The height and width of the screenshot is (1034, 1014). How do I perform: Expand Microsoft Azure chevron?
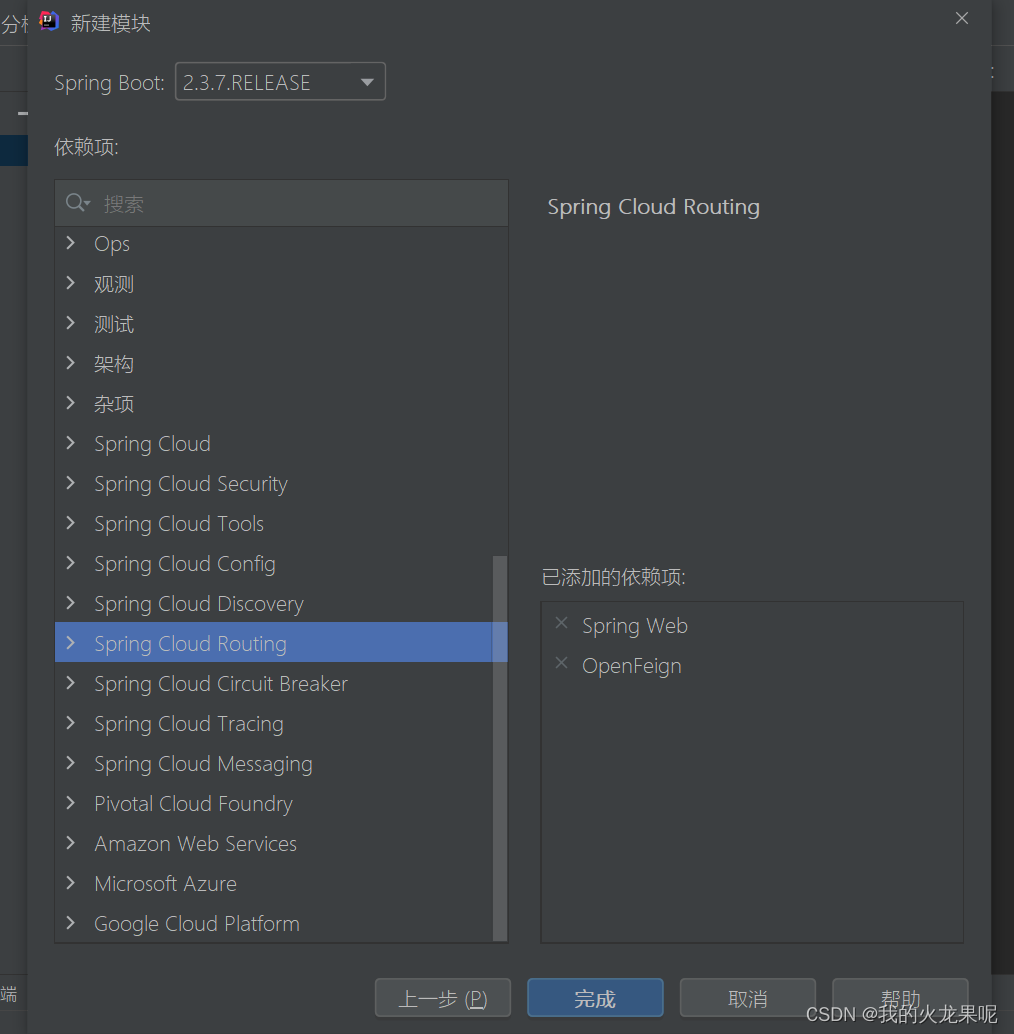[x=71, y=883]
